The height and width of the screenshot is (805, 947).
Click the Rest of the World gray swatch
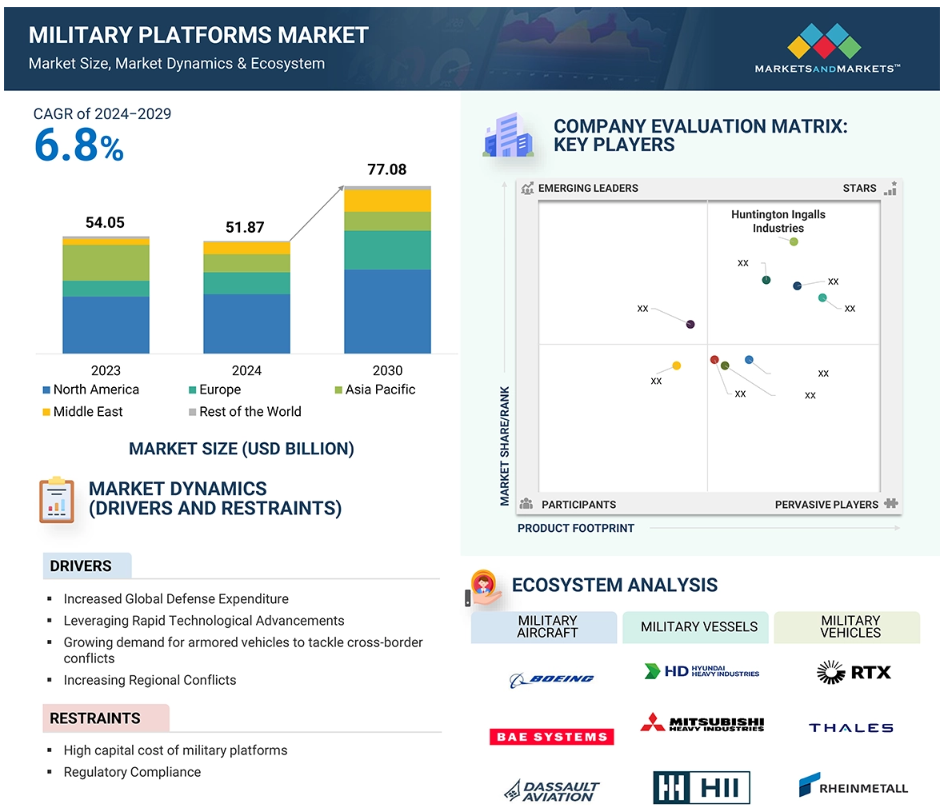pos(192,412)
